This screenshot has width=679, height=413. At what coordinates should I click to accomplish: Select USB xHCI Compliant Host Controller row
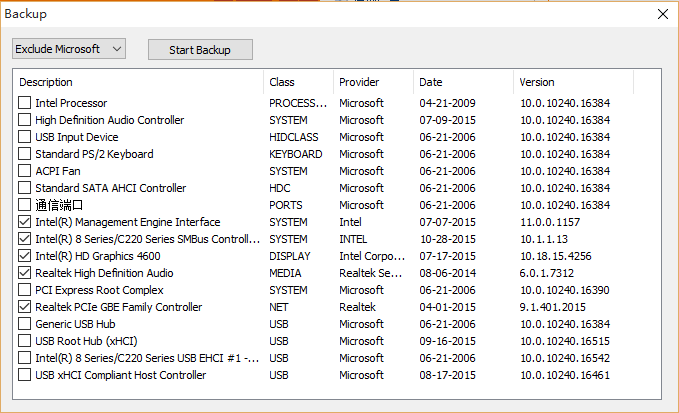(120, 375)
